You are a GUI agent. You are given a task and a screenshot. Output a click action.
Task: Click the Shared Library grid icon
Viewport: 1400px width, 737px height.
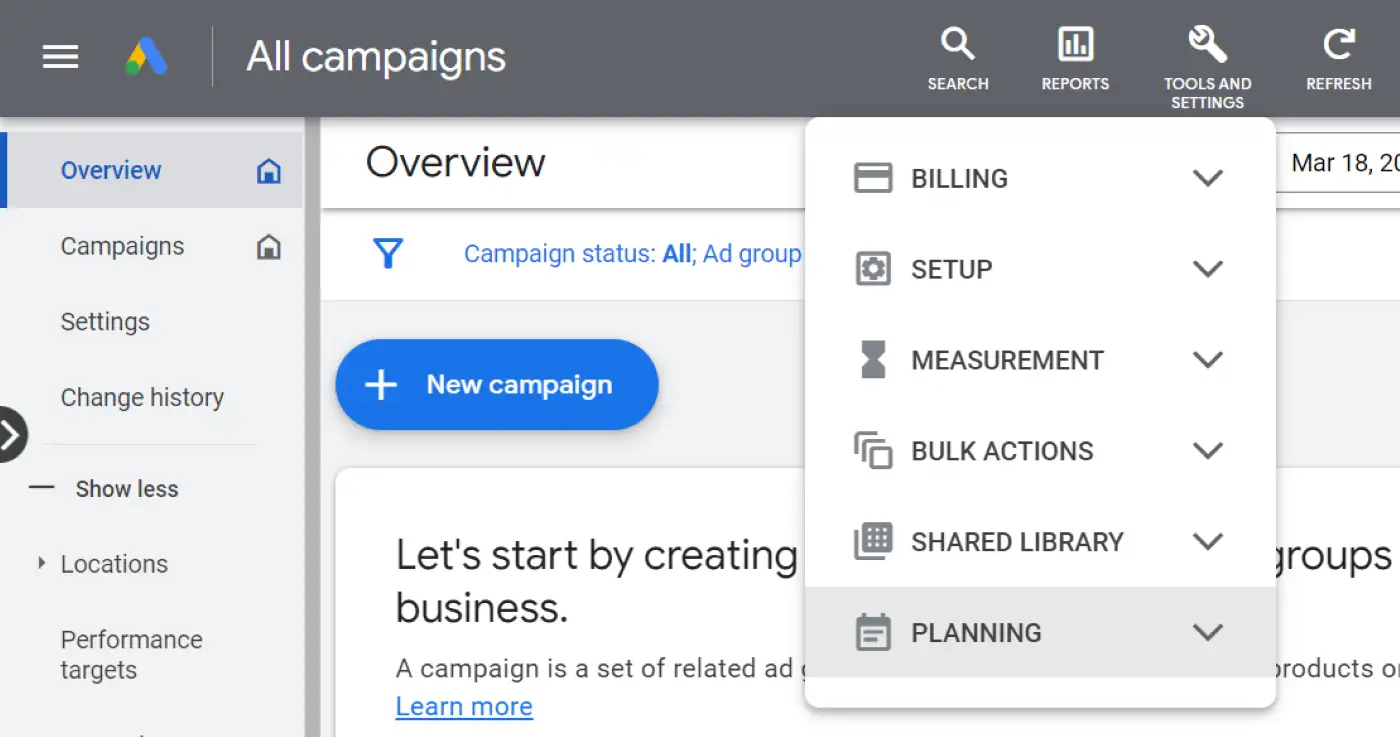[x=873, y=541]
